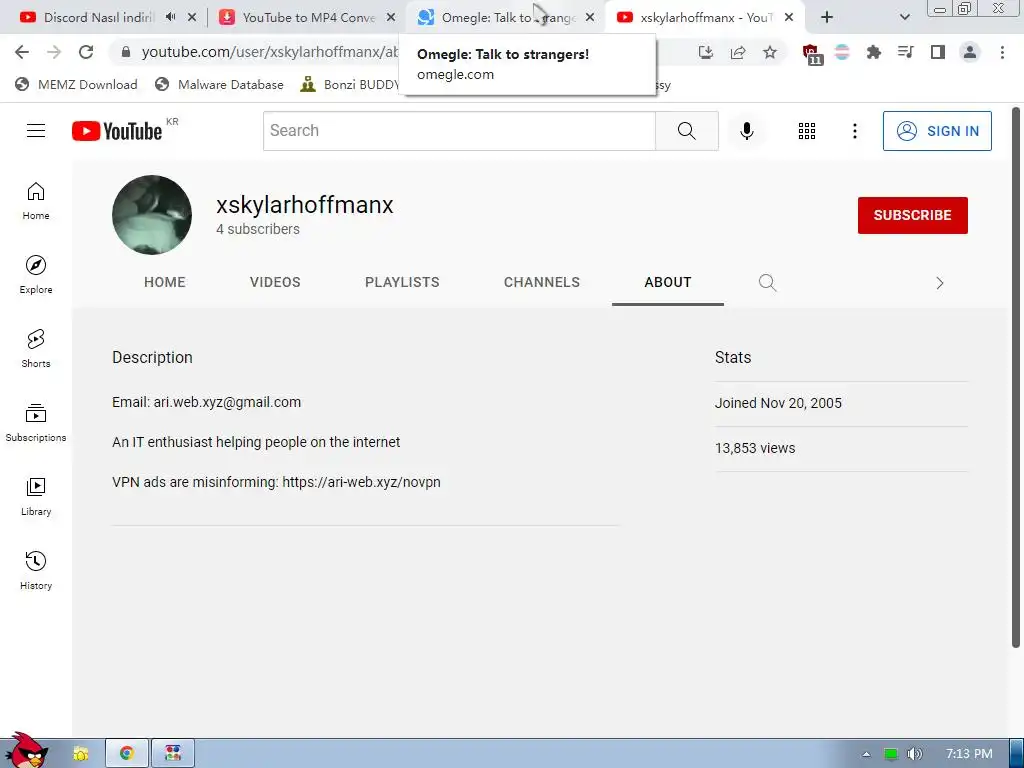Image resolution: width=1024 pixels, height=768 pixels.
Task: Open the Chrome extensions puzzle menu
Action: 874,52
